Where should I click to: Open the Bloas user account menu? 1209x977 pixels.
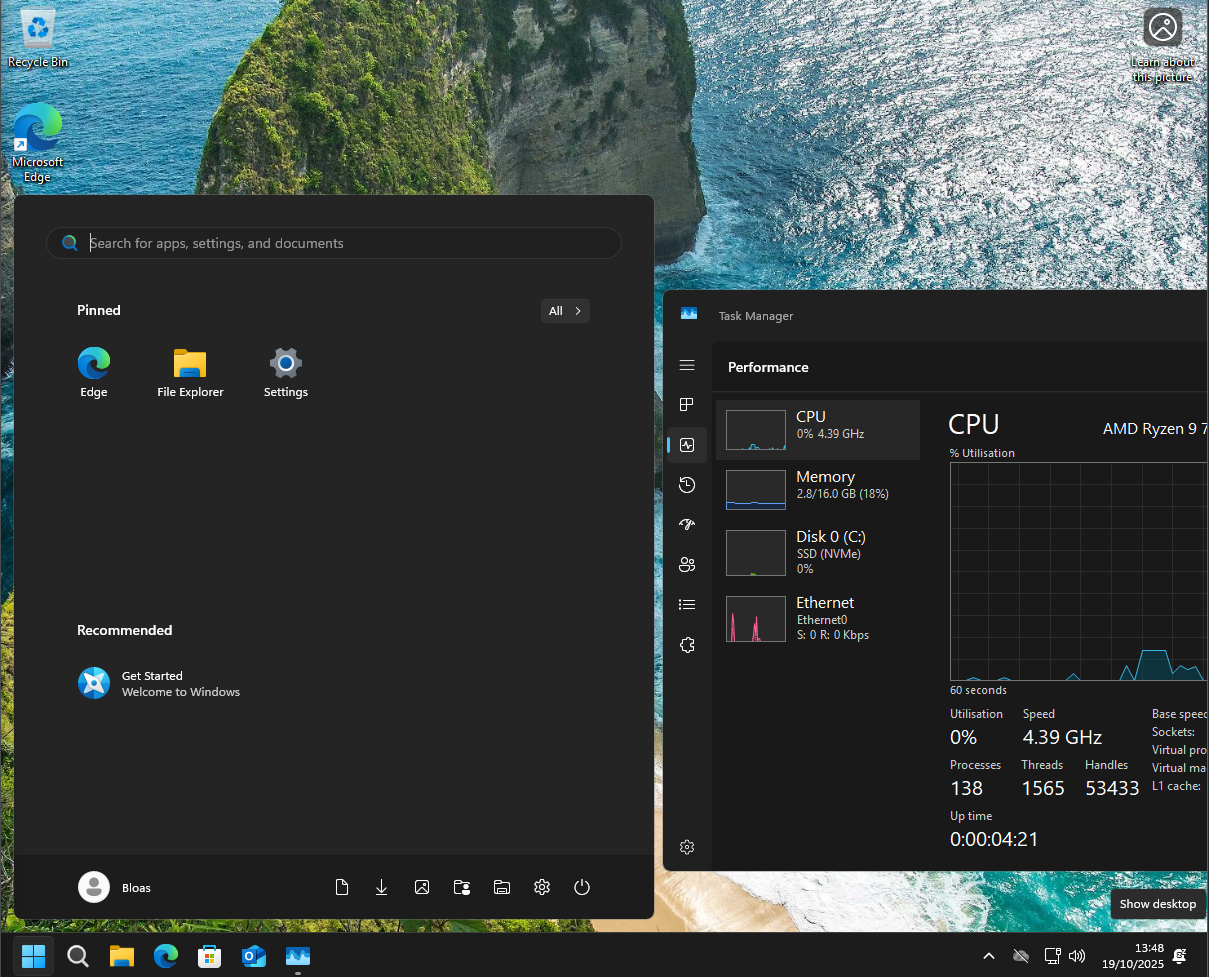115,887
